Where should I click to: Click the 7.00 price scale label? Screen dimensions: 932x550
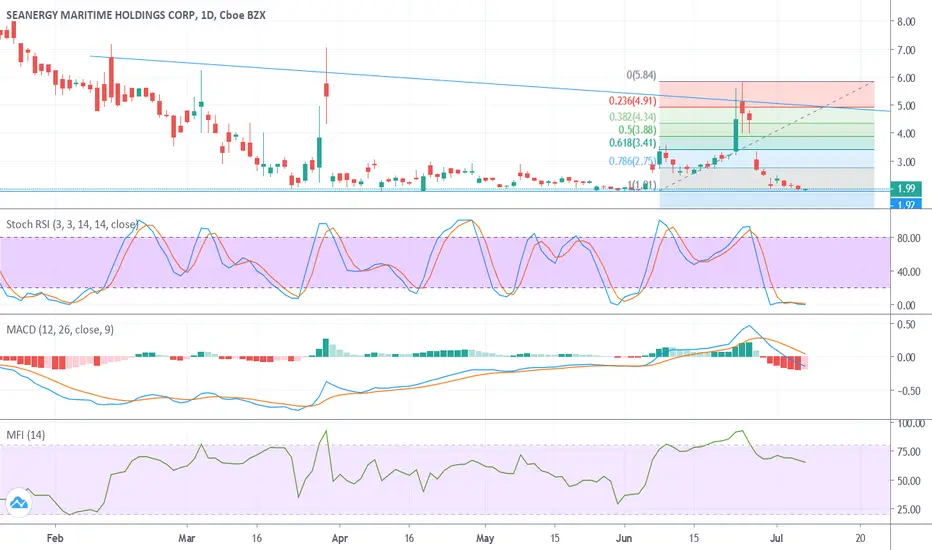tap(906, 50)
